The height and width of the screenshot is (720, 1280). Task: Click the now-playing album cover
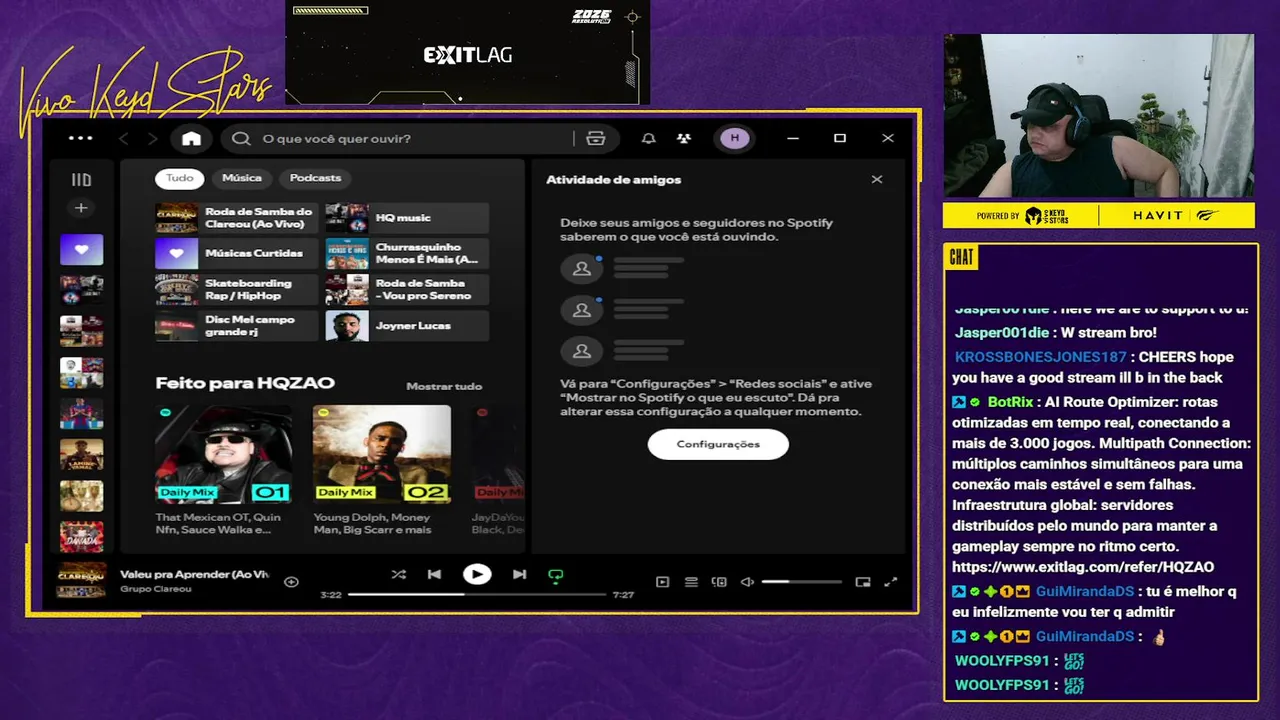click(x=81, y=579)
